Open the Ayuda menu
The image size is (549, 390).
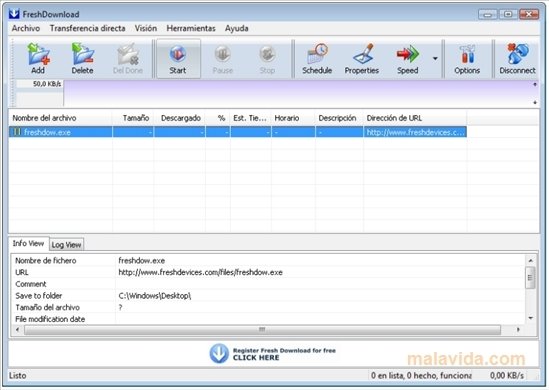pos(237,28)
